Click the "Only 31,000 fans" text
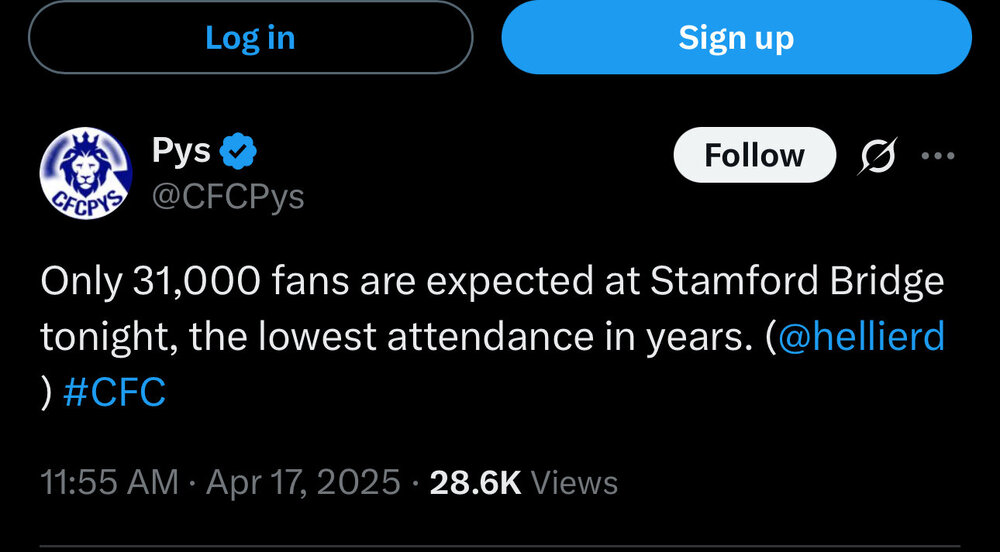This screenshot has width=1000, height=552. click(x=195, y=281)
